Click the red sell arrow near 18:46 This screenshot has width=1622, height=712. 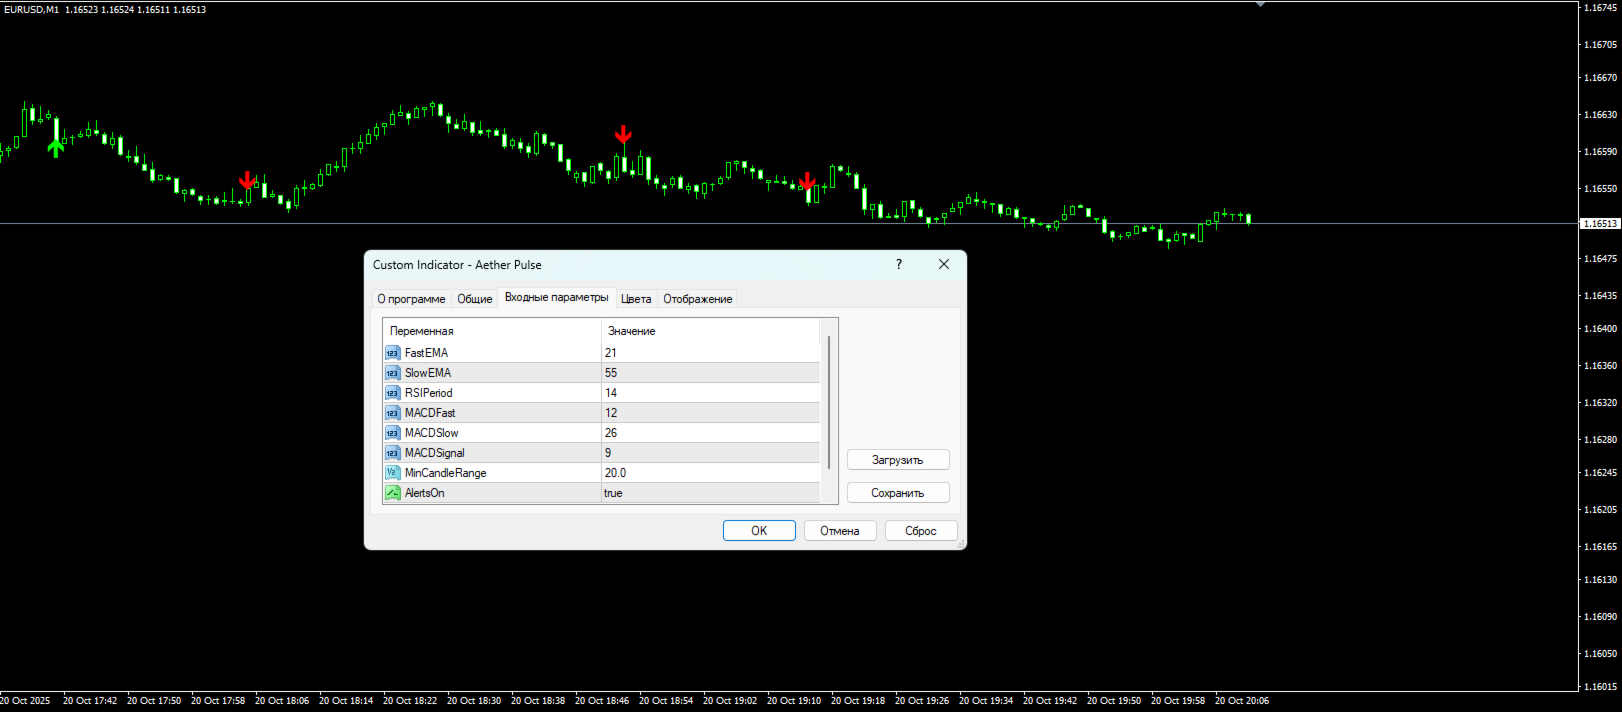(x=623, y=134)
